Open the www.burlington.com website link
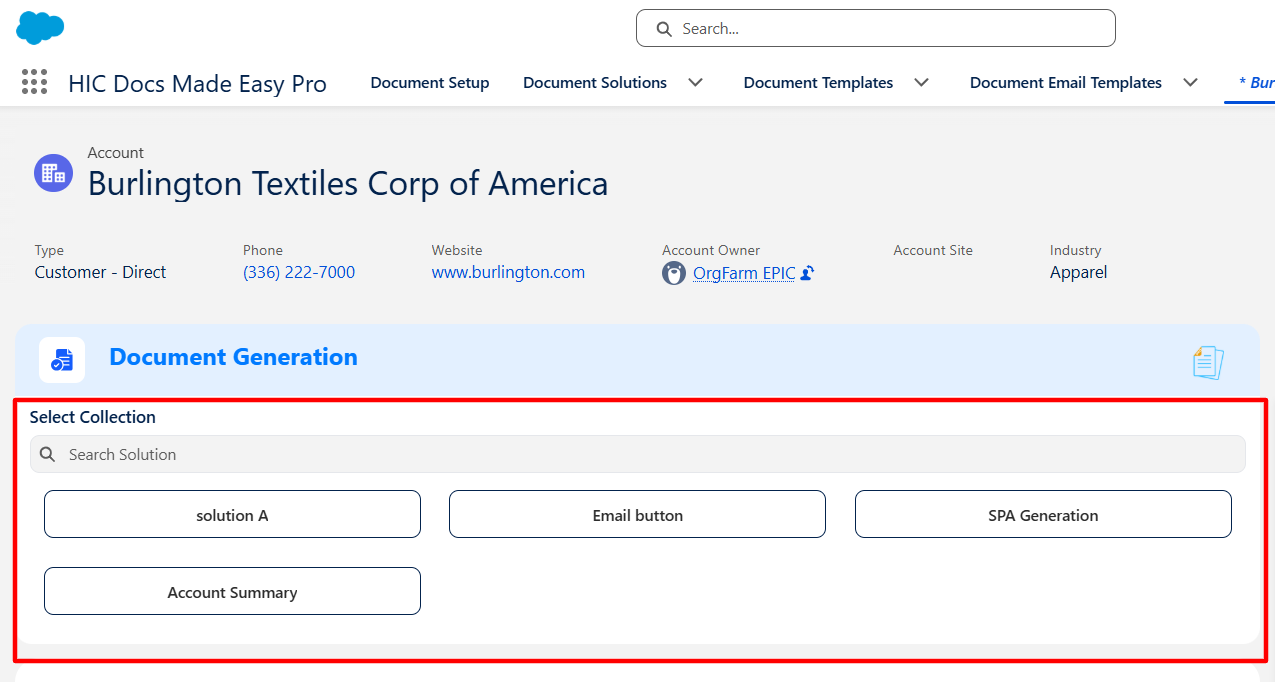This screenshot has height=682, width=1275. click(508, 272)
